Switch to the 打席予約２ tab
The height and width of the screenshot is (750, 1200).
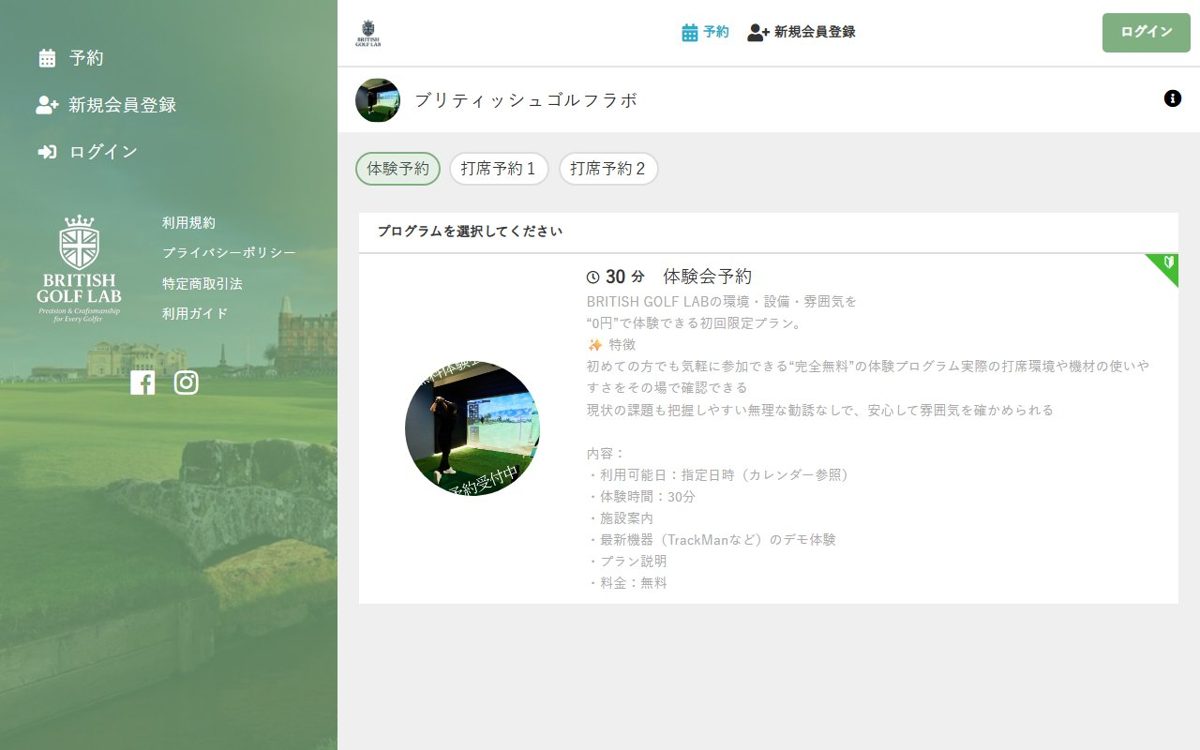coord(608,169)
